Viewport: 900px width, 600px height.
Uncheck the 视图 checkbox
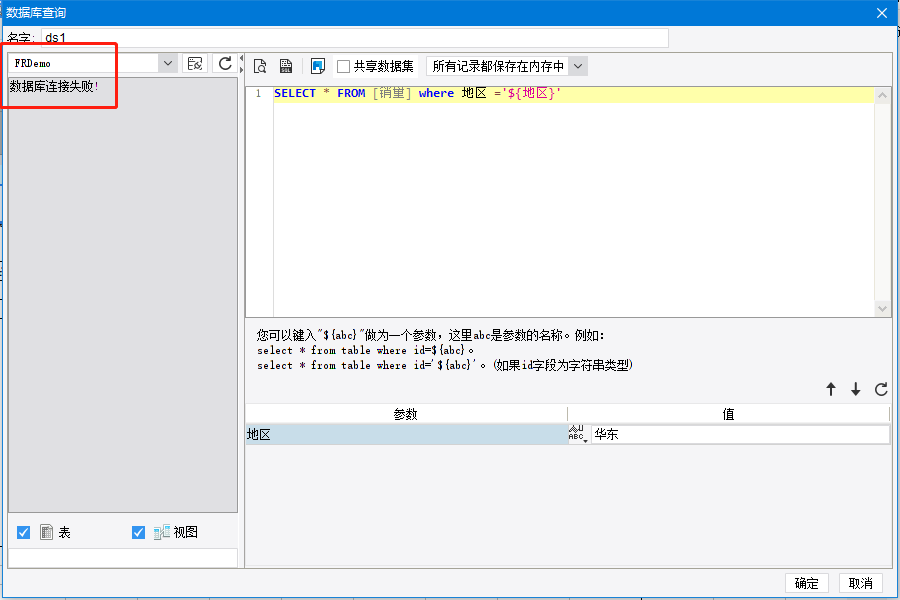[138, 532]
